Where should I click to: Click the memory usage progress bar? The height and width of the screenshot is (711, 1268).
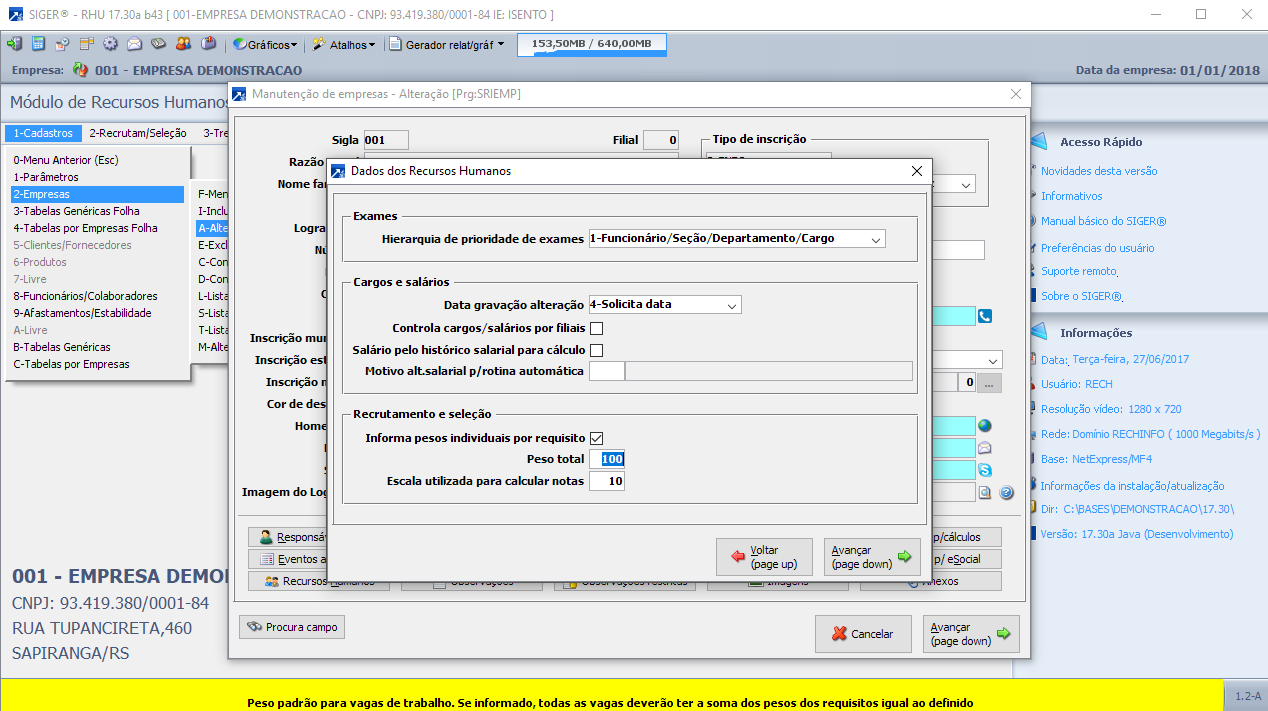pyautogui.click(x=592, y=44)
